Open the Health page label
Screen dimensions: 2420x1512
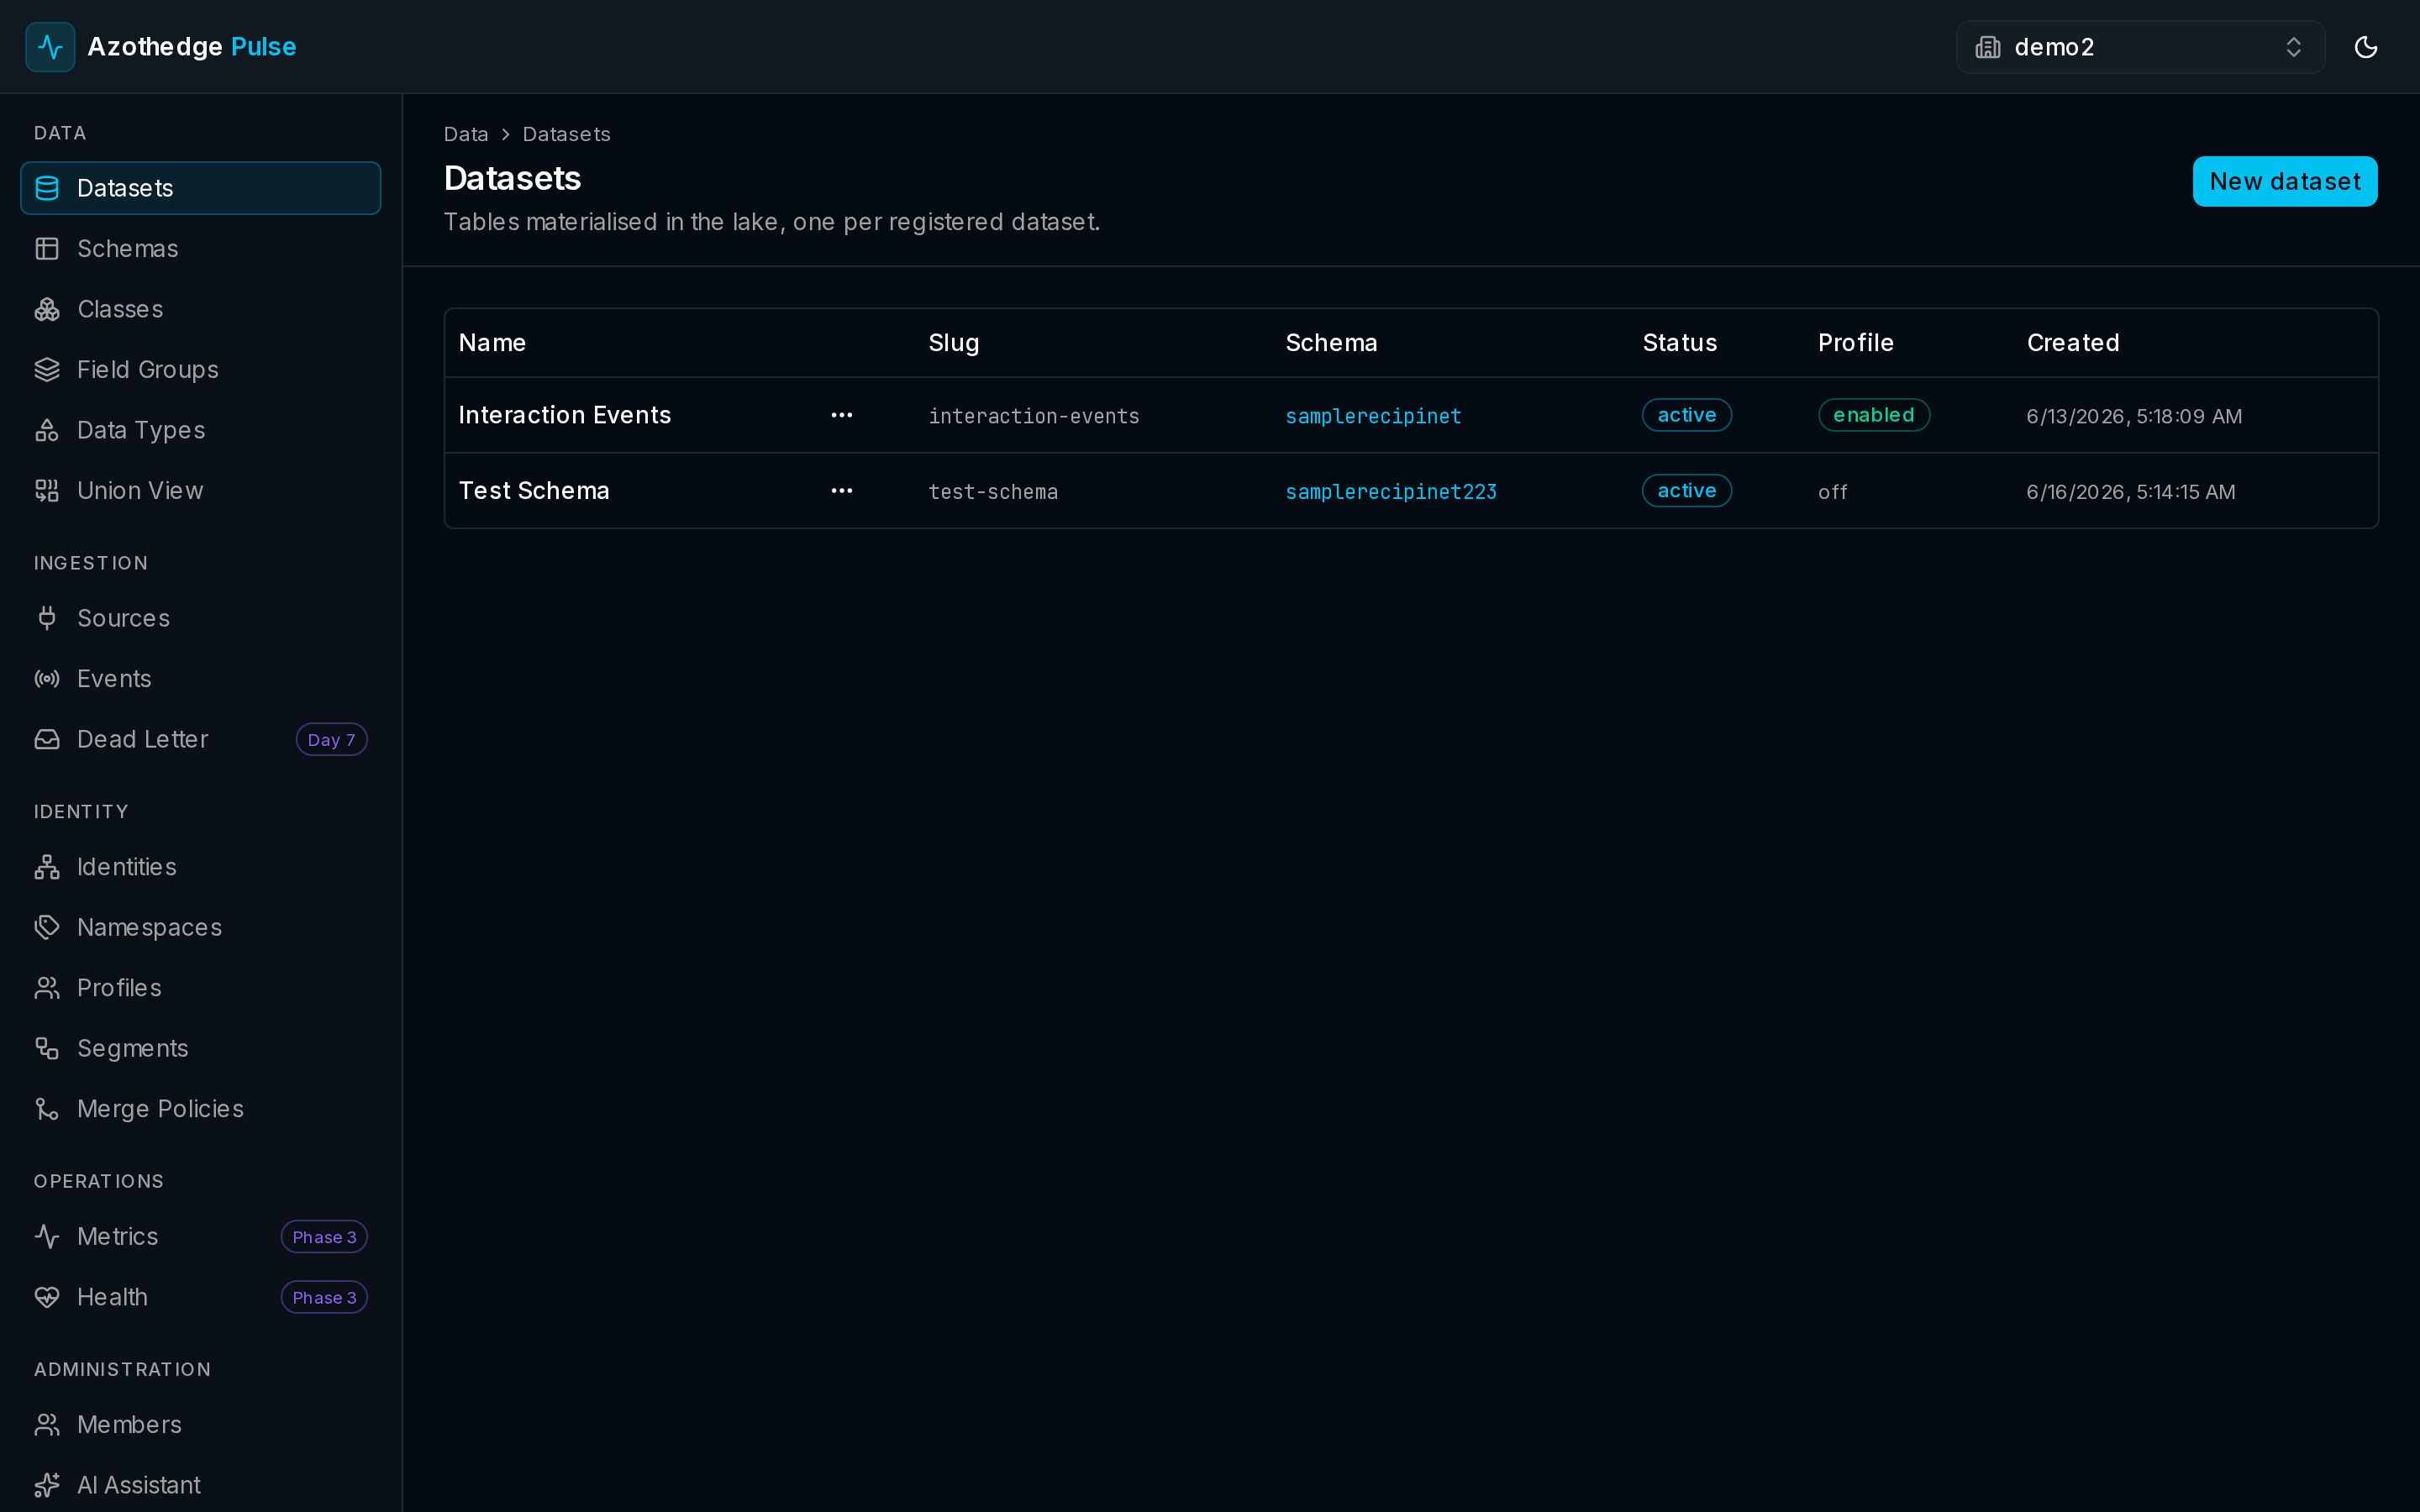[112, 1297]
